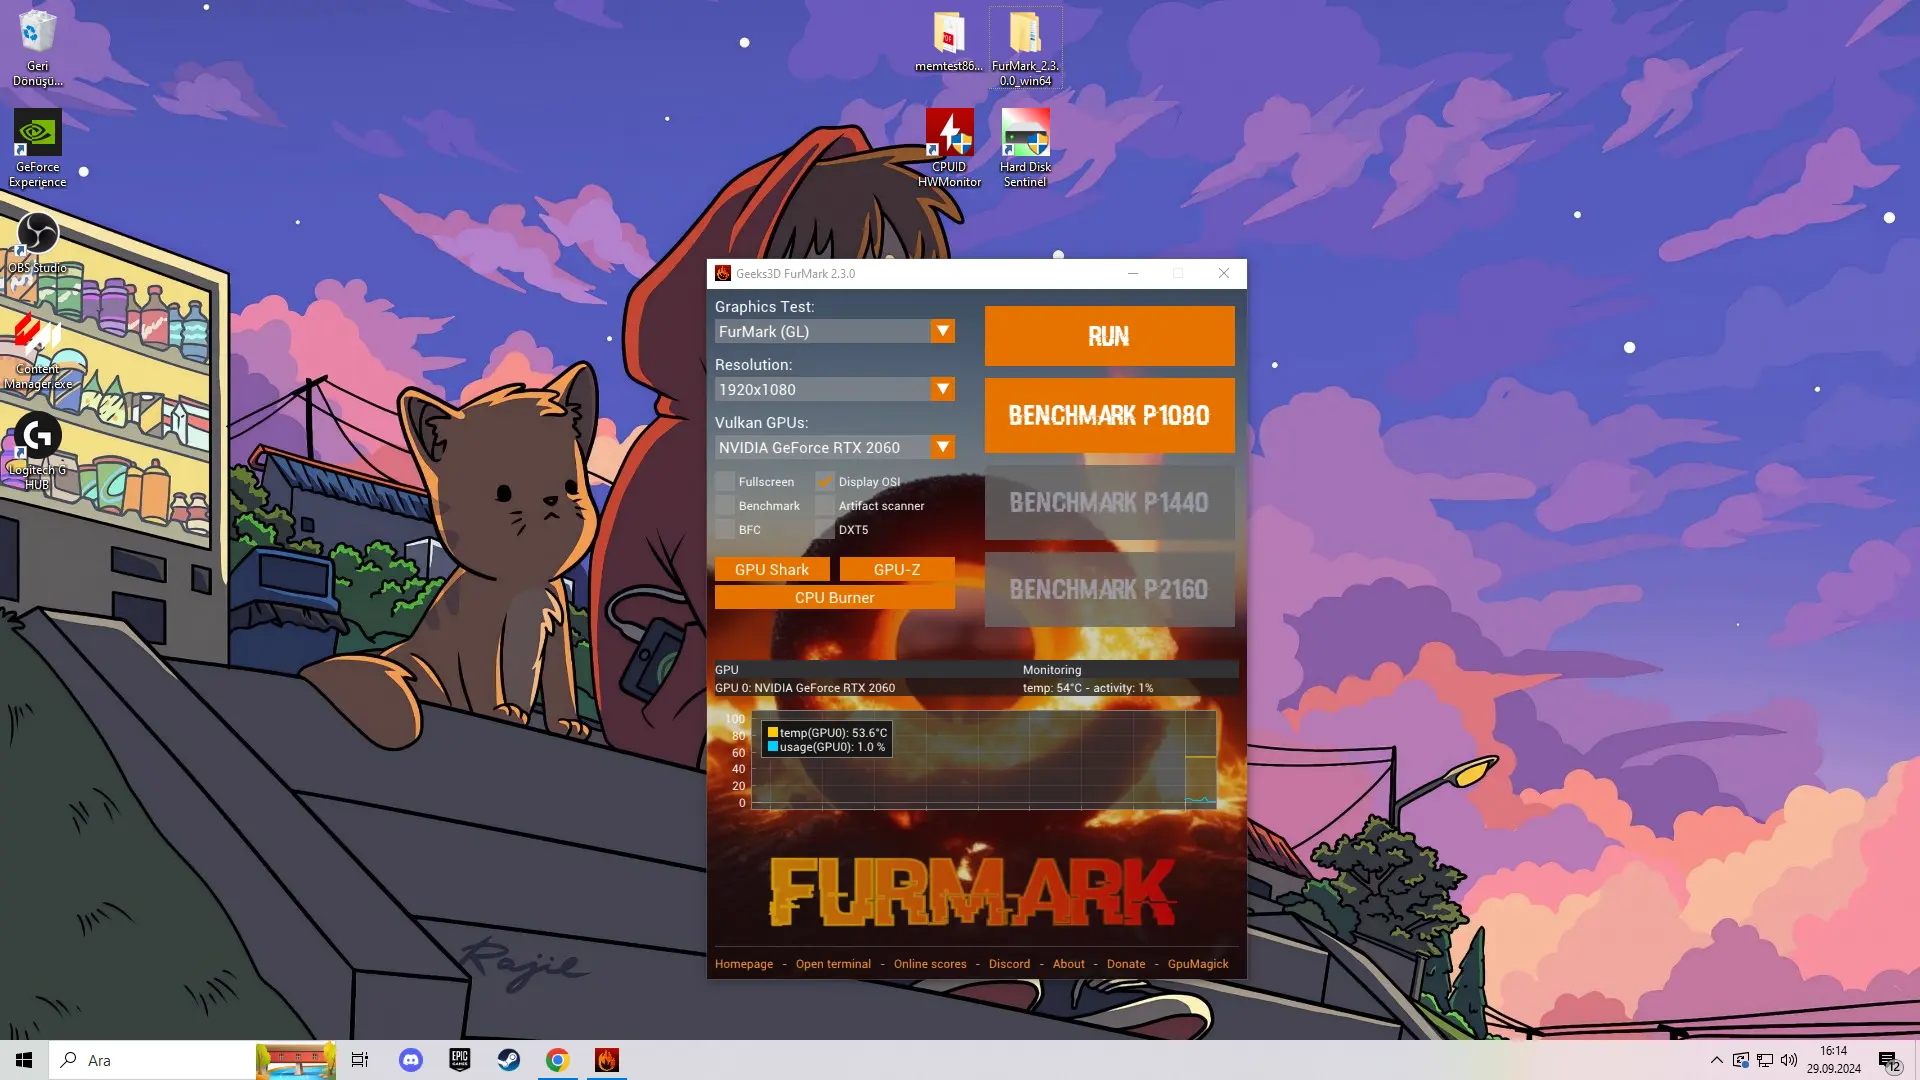
Task: Enable the Benchmark checkbox
Action: click(726, 506)
